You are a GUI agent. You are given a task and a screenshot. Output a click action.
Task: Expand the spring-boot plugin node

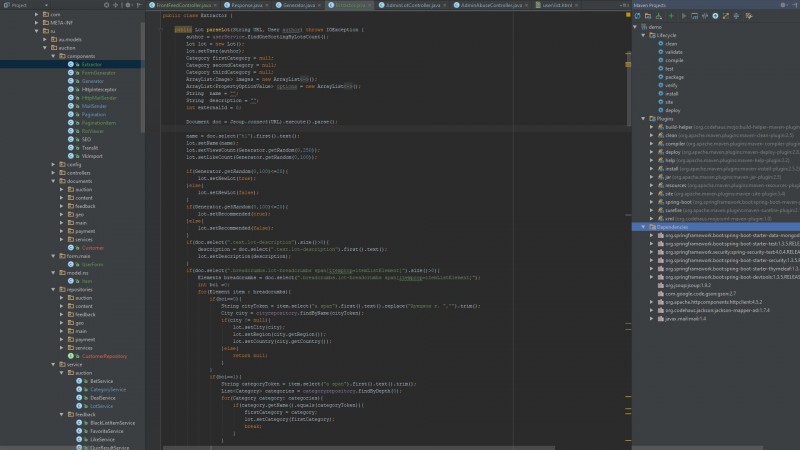[x=652, y=202]
